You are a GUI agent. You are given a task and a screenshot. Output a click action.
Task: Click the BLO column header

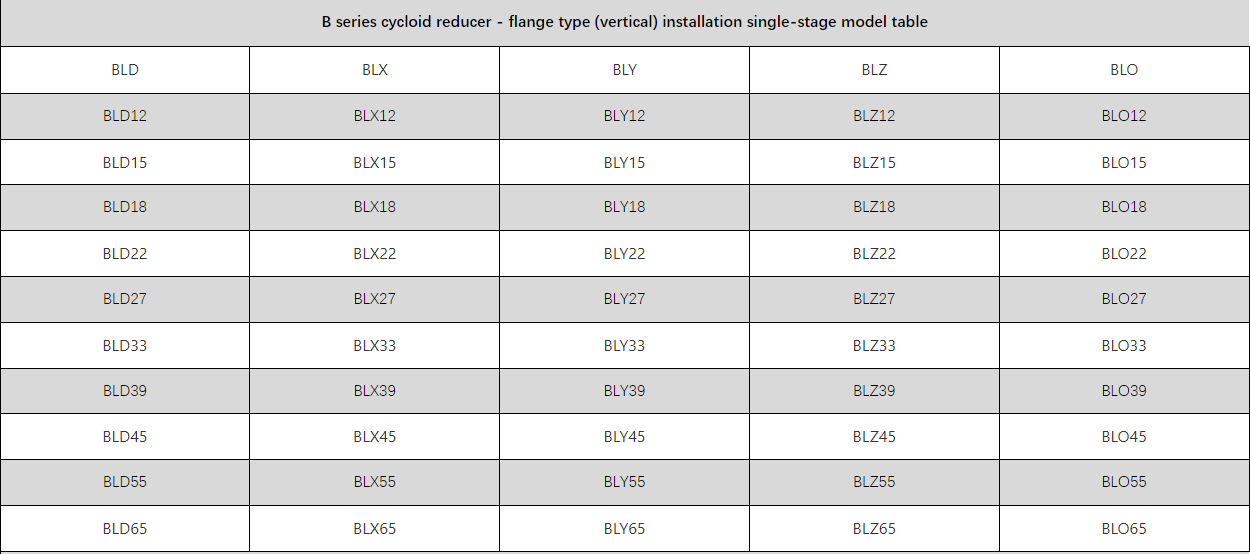(x=1124, y=70)
